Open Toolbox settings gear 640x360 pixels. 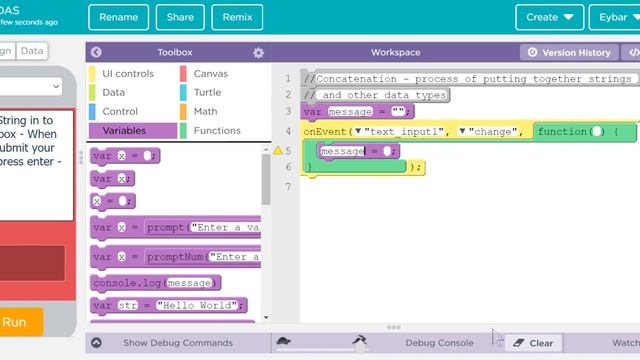tap(258, 53)
